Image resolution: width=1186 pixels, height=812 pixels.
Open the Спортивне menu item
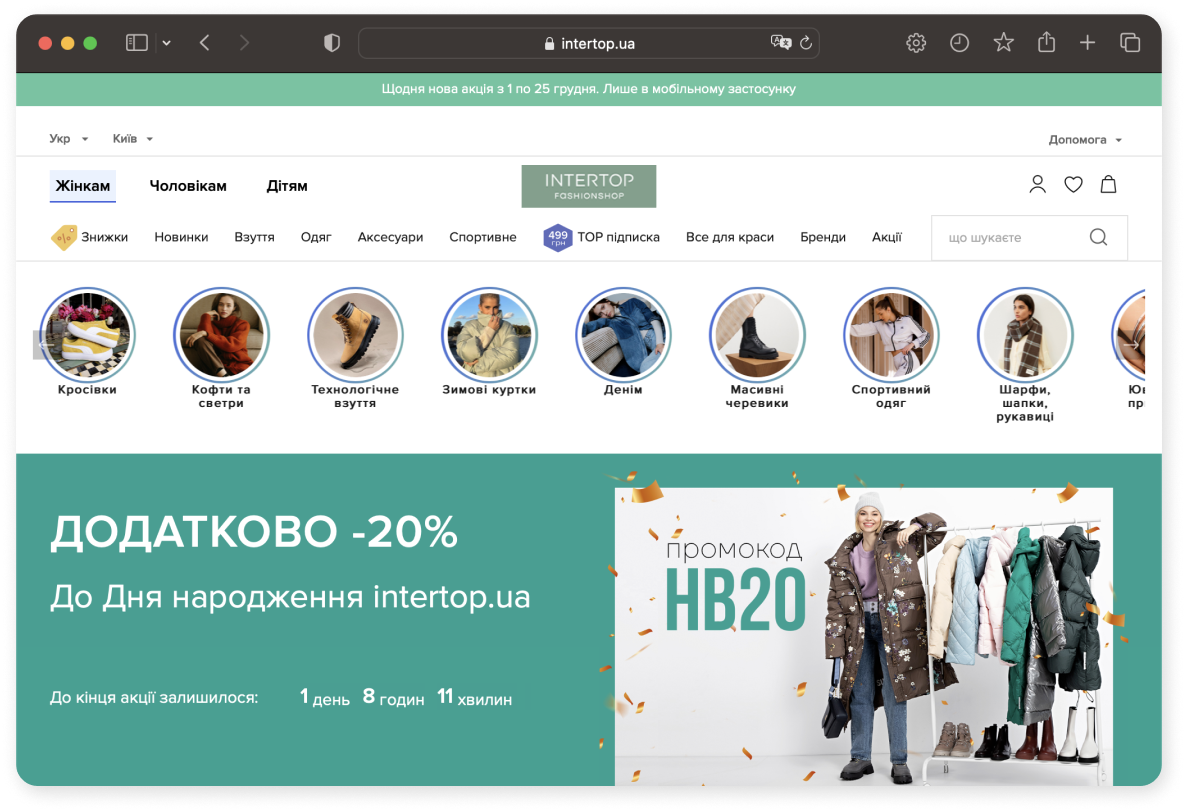483,237
